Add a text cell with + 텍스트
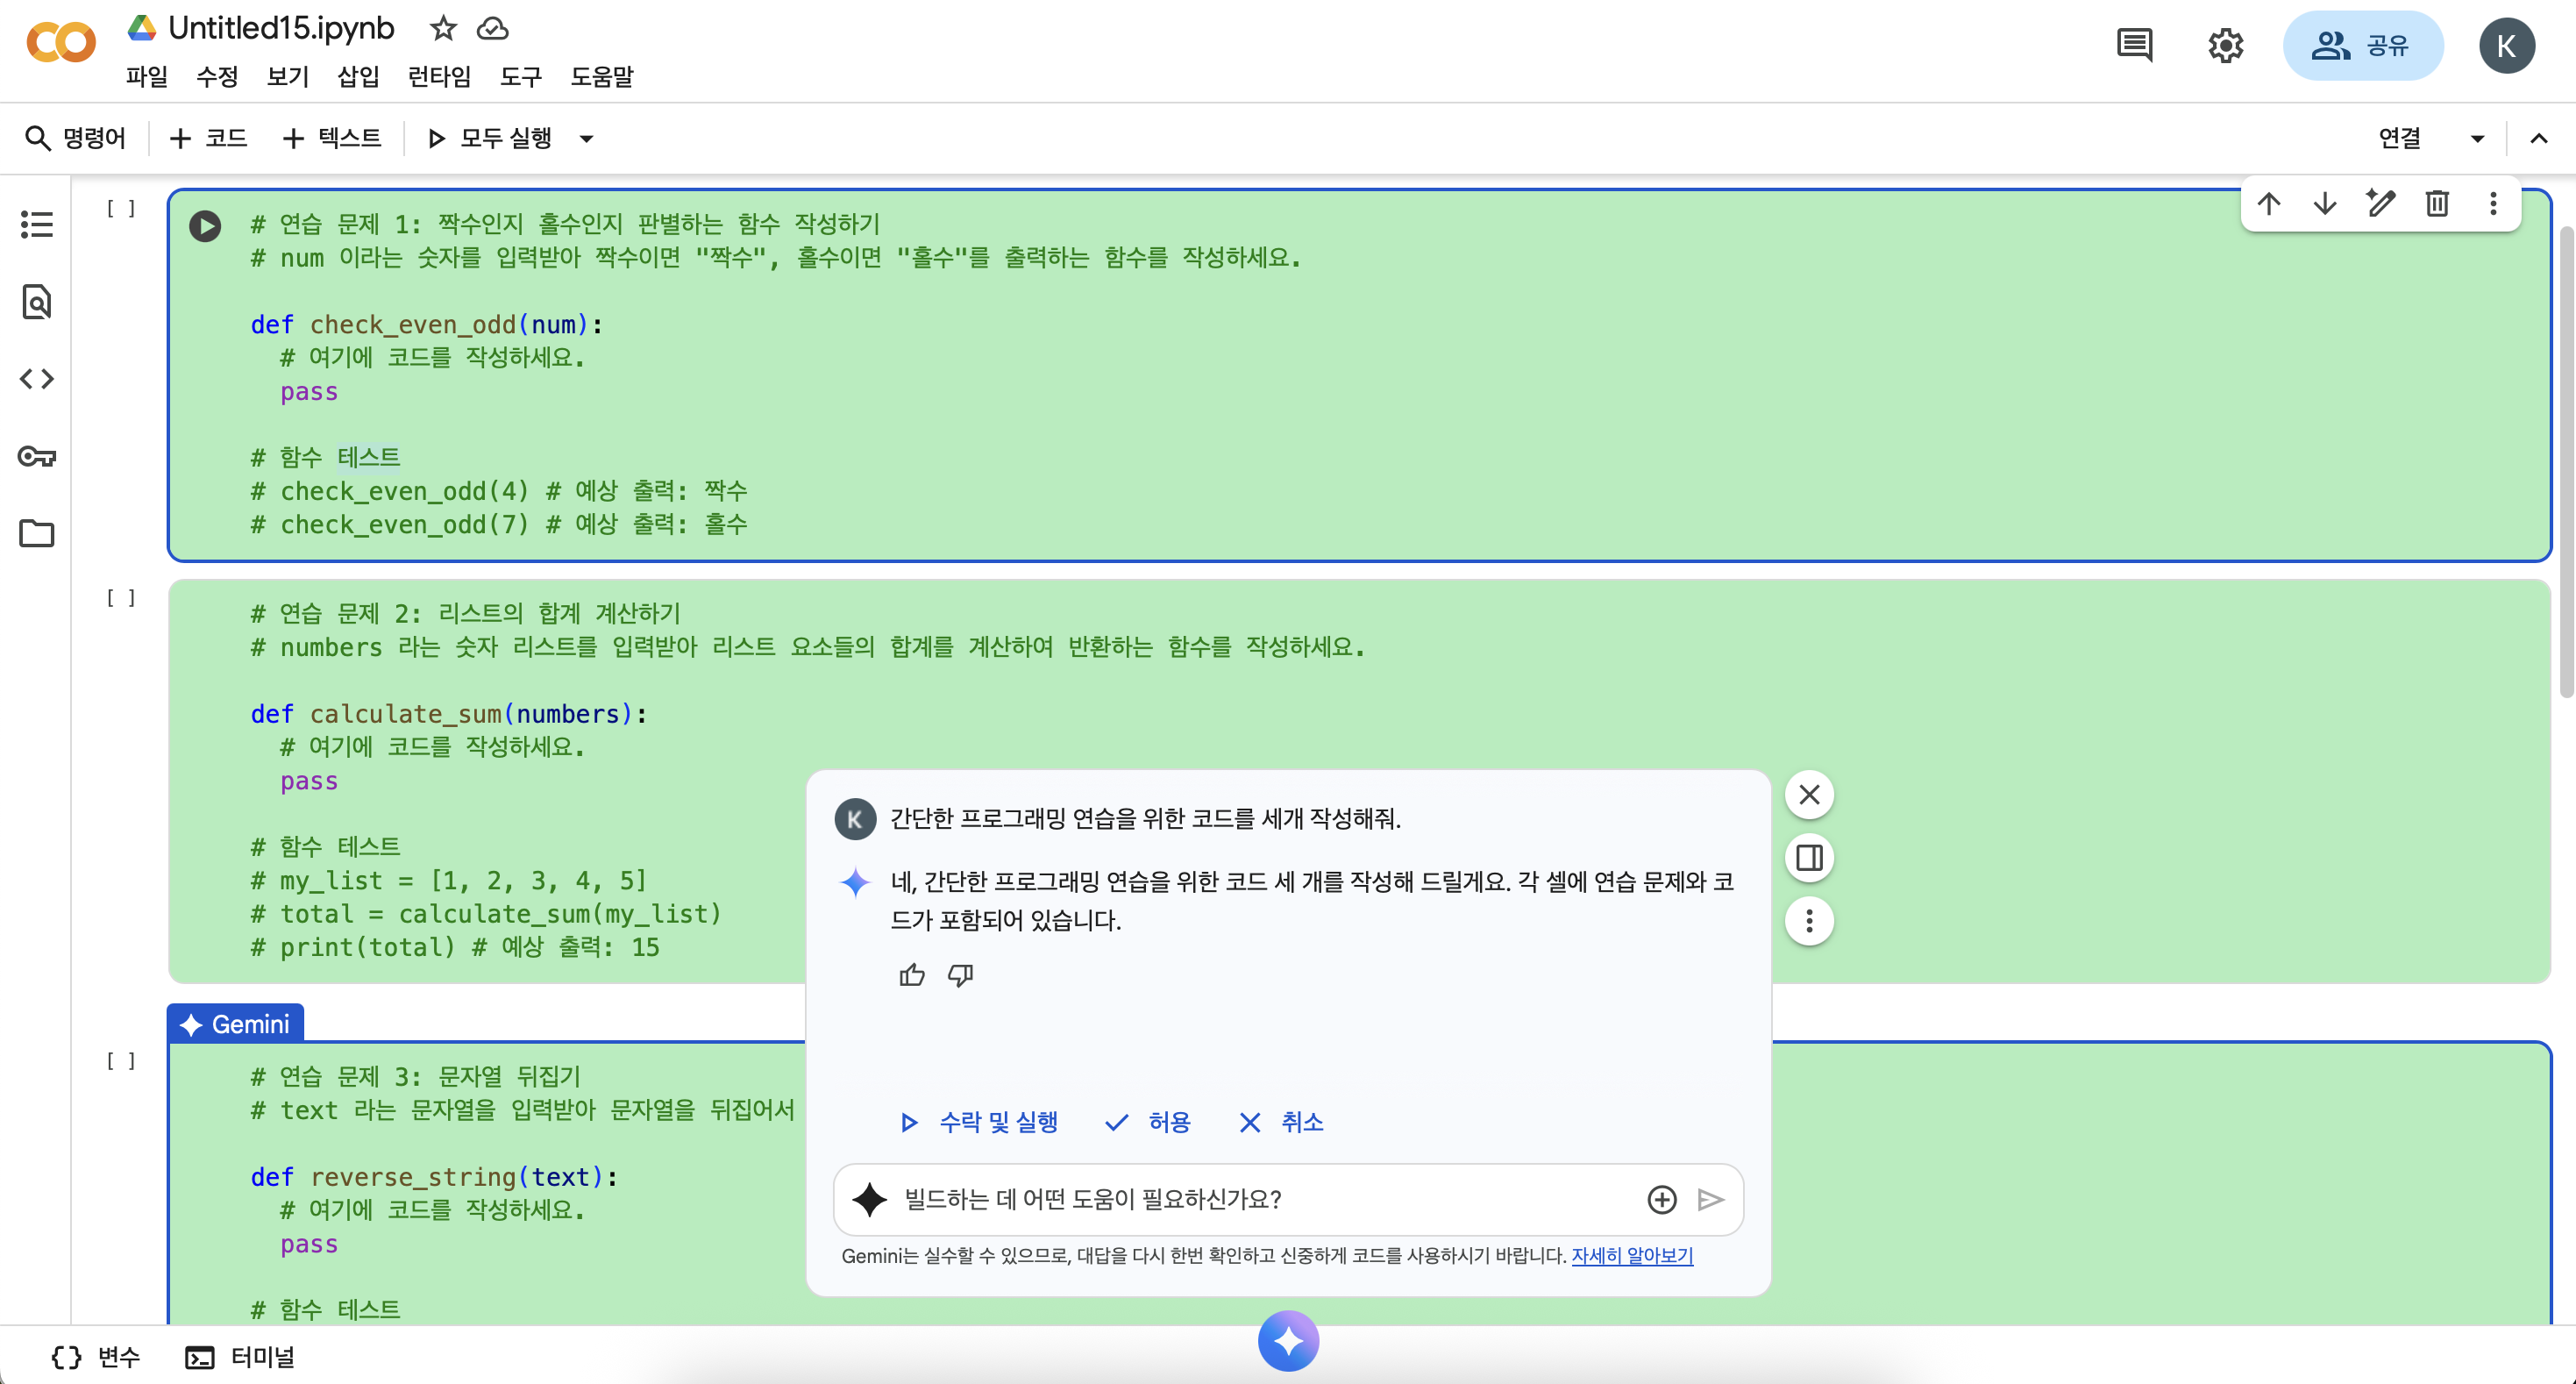Viewport: 2576px width, 1384px height. coord(332,138)
